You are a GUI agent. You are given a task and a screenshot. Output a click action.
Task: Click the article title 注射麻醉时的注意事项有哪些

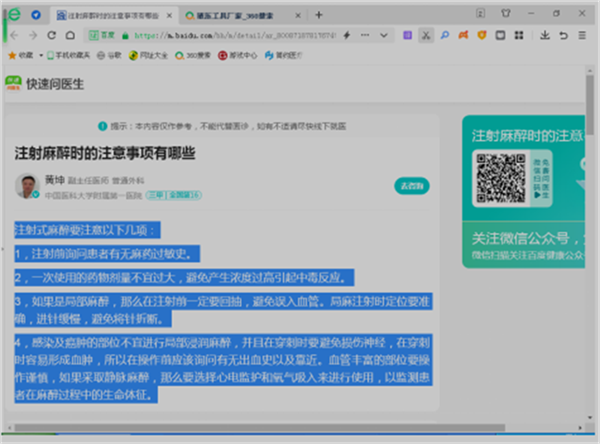click(x=105, y=153)
